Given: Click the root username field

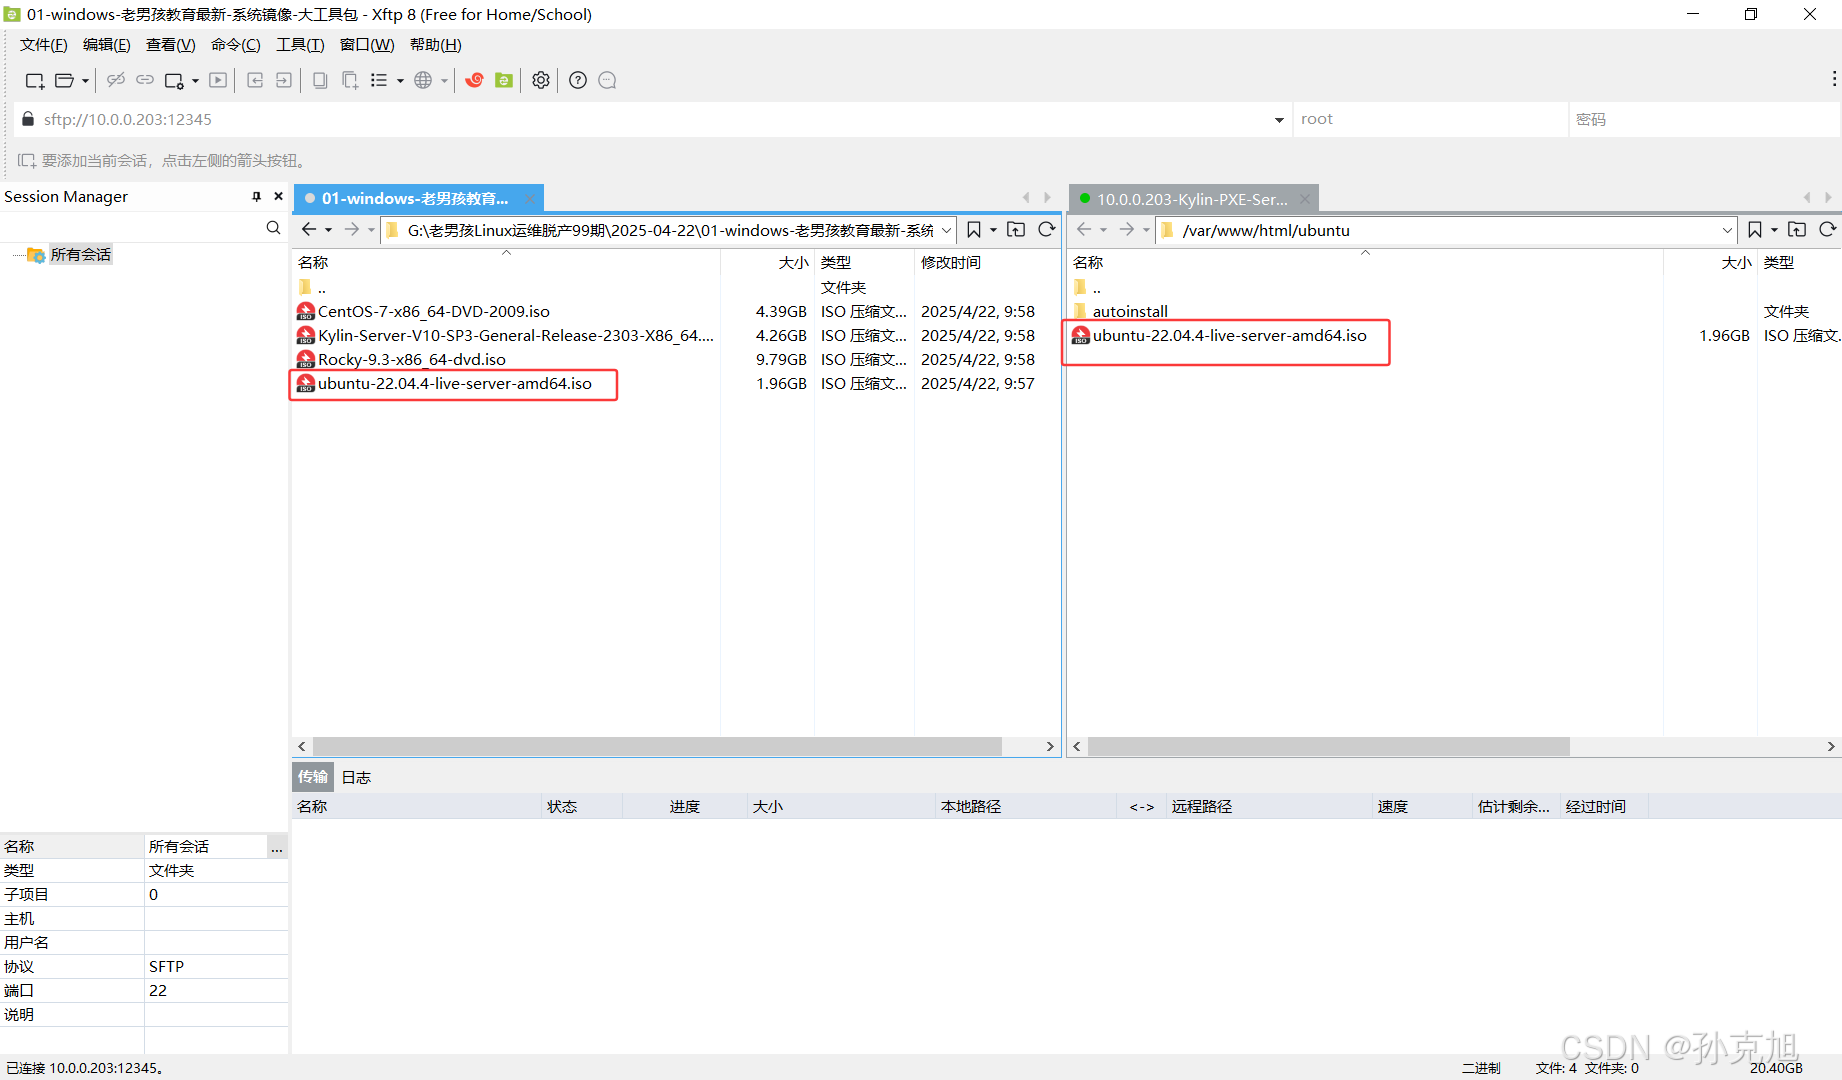Looking at the screenshot, I should coord(1429,119).
